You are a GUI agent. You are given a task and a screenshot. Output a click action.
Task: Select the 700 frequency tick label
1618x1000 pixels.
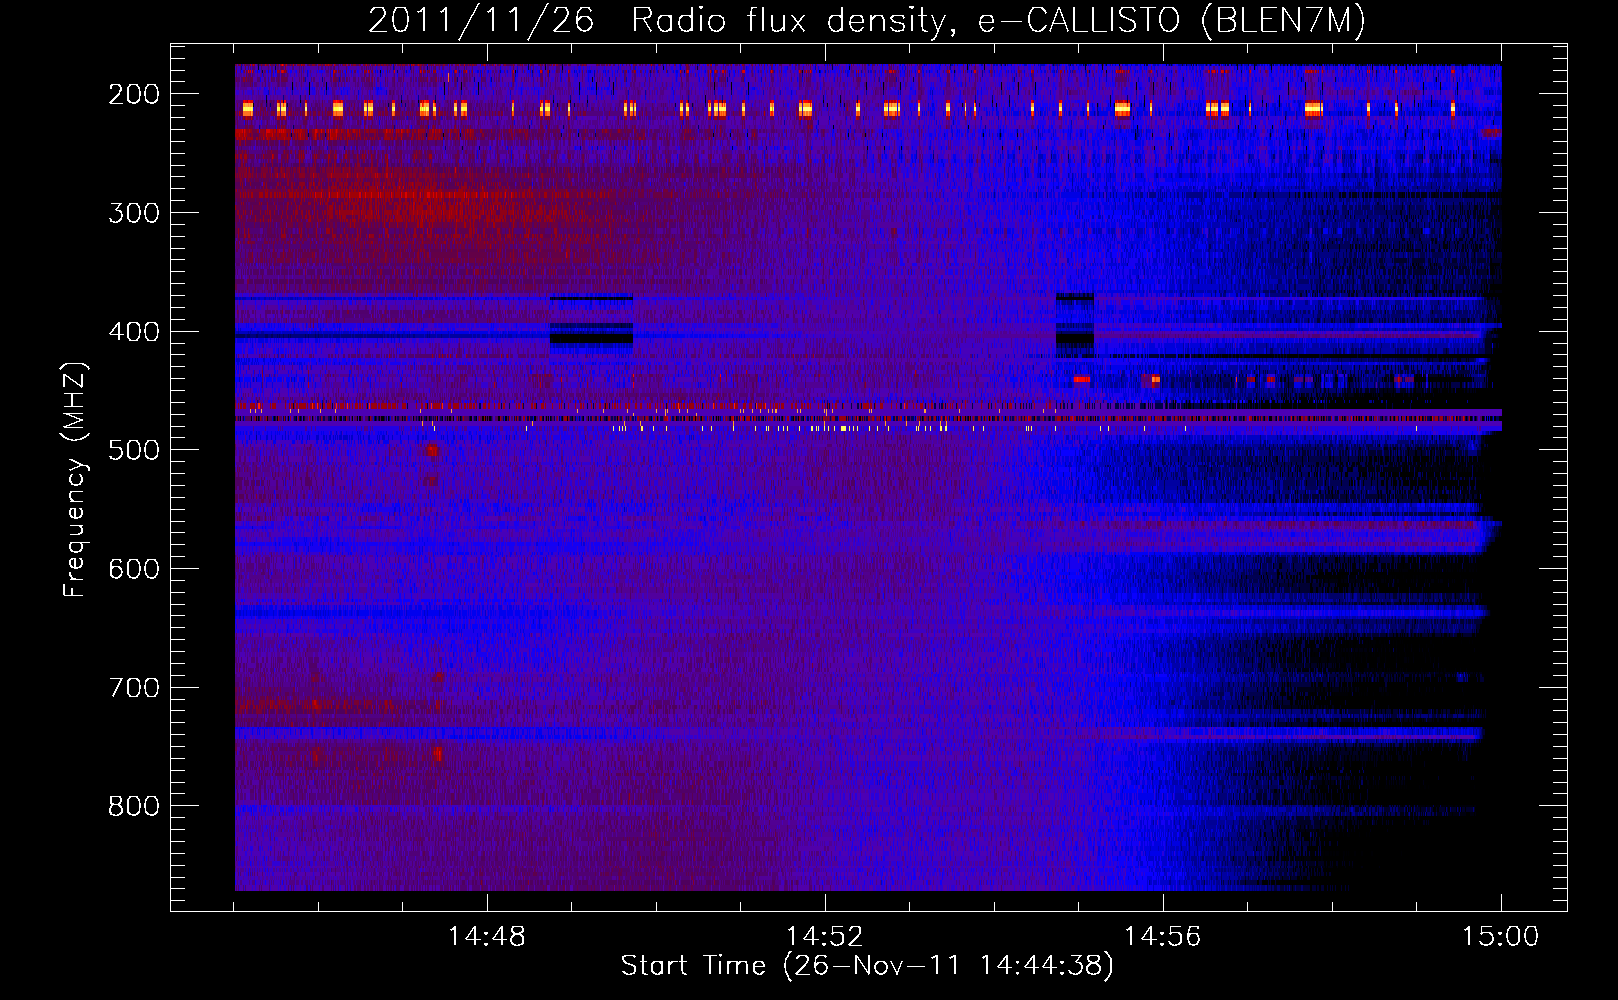134,688
